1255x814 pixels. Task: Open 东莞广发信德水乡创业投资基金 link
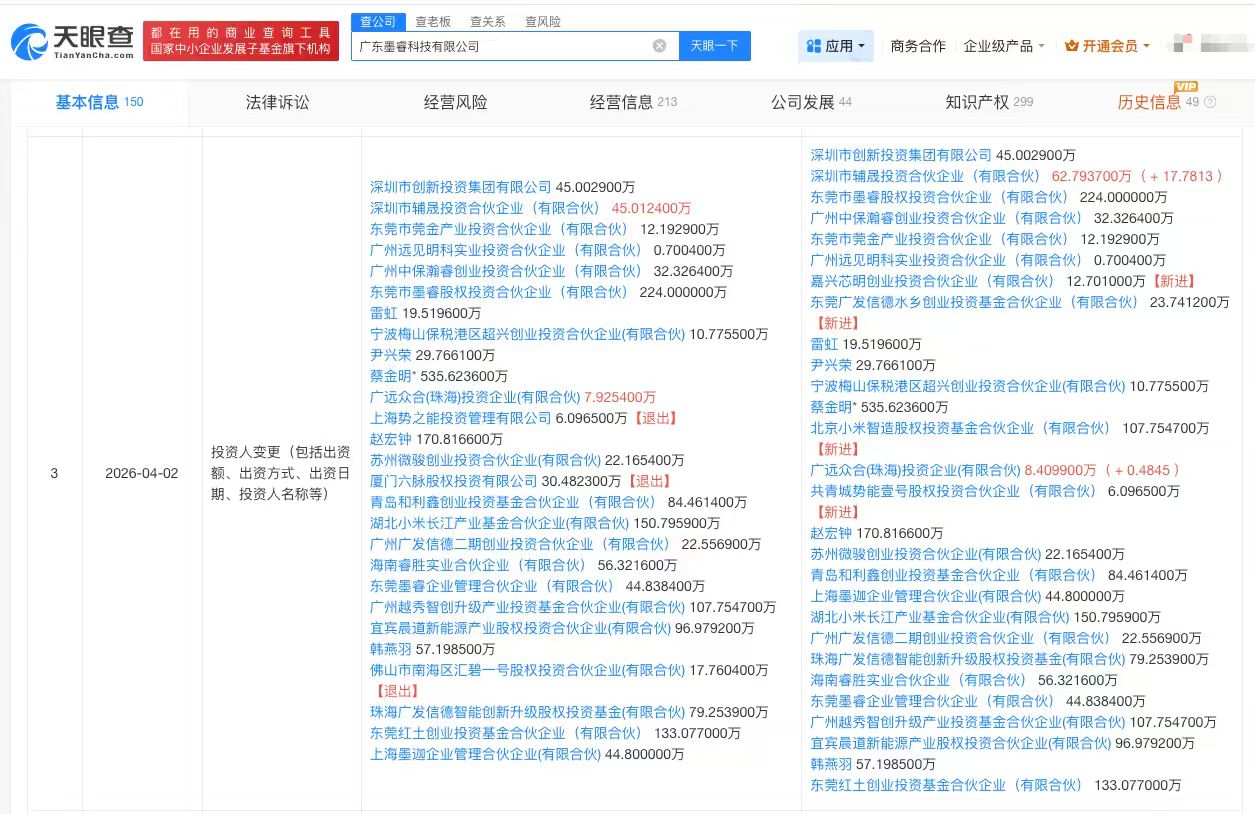976,302
